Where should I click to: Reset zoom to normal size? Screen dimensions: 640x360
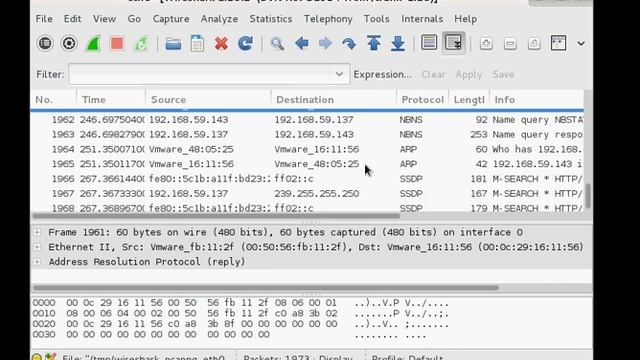tap(534, 43)
